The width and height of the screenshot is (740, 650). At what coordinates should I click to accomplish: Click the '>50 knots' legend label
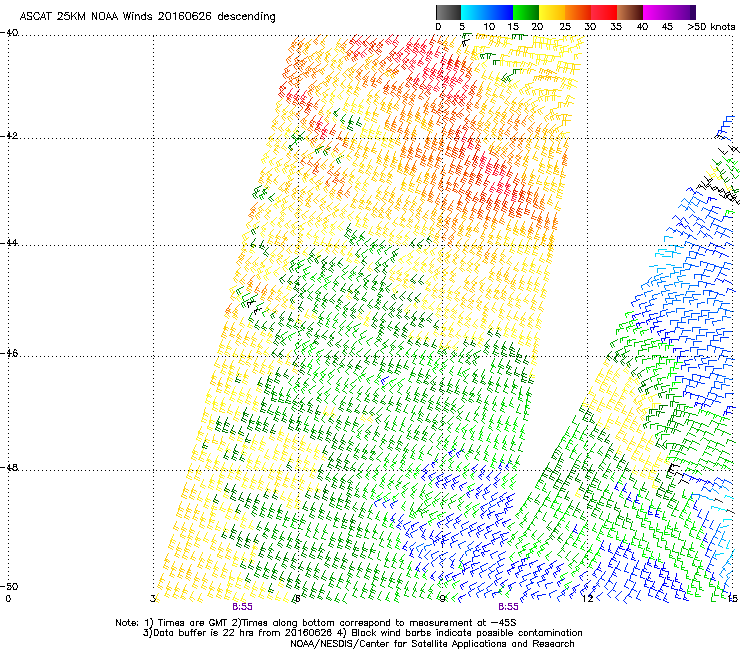click(711, 27)
